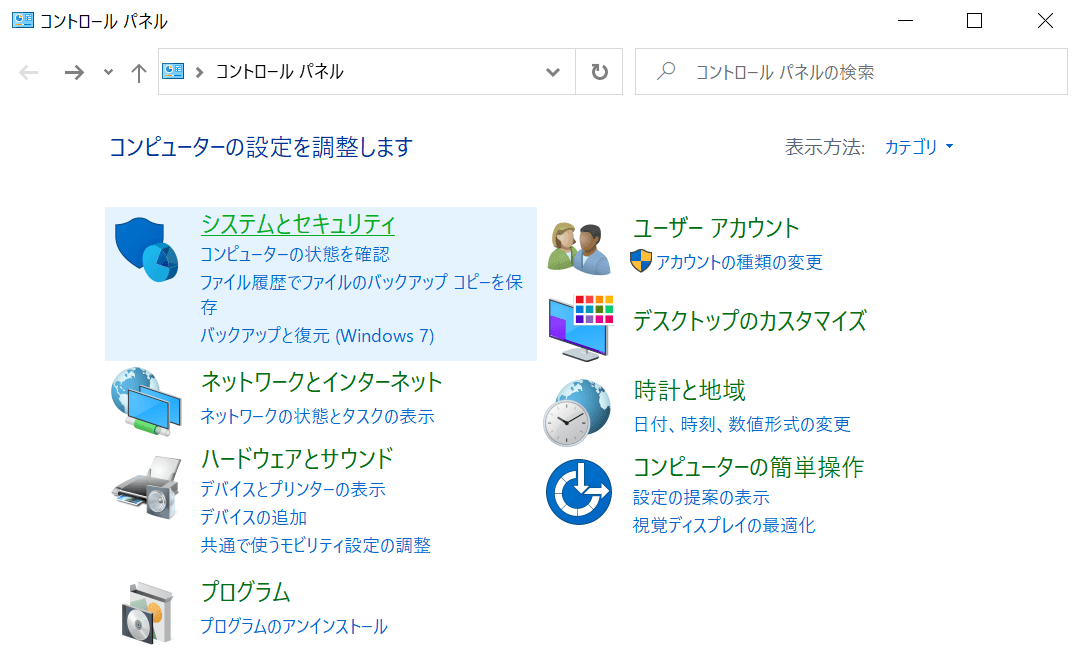Click the コントロール パネルの検索 search field

[x=860, y=72]
